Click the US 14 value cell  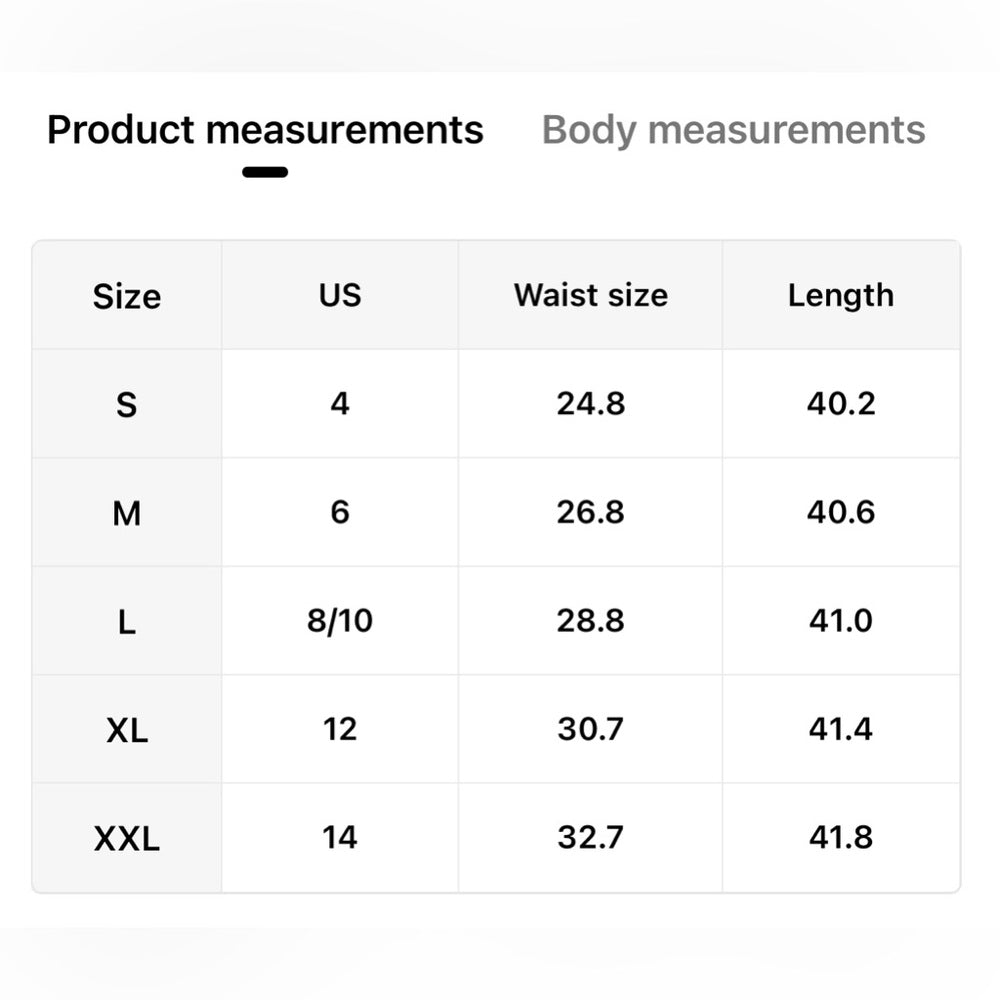[340, 837]
